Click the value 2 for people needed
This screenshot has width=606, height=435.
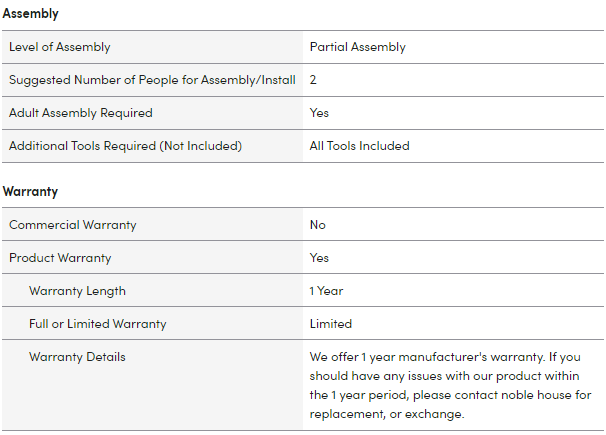point(313,80)
